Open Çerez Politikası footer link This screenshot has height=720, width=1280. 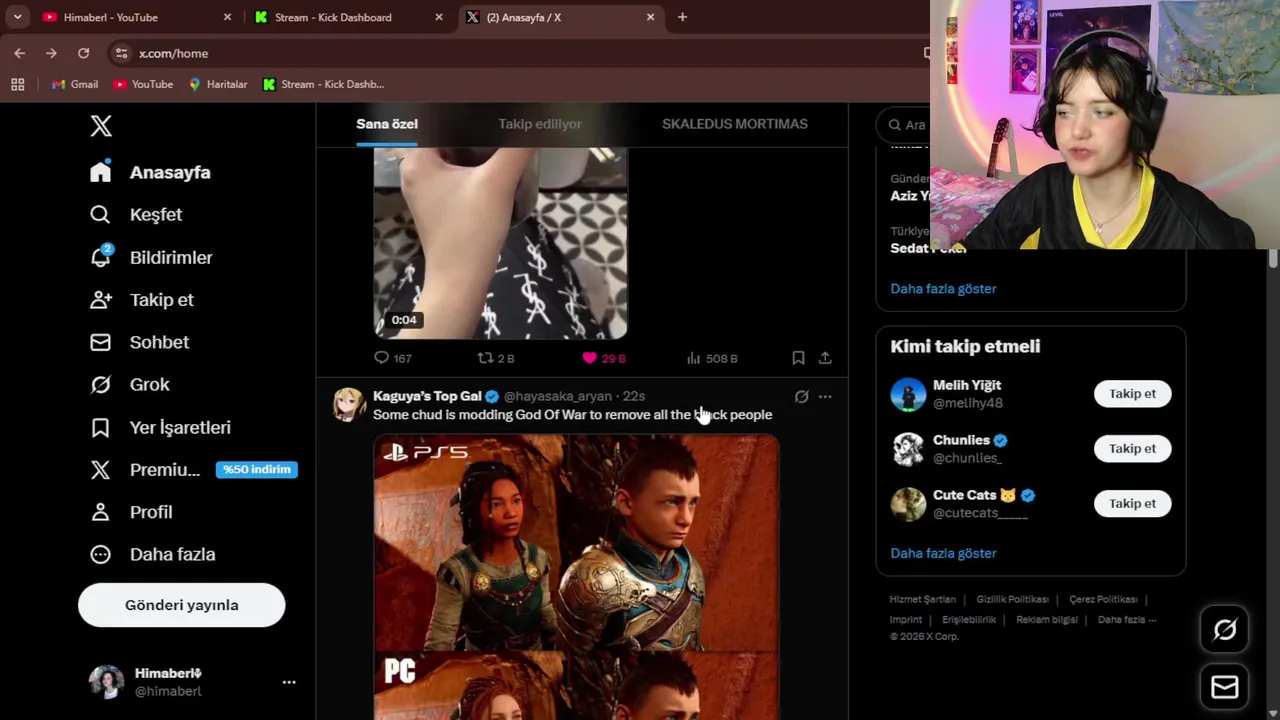pos(1103,599)
